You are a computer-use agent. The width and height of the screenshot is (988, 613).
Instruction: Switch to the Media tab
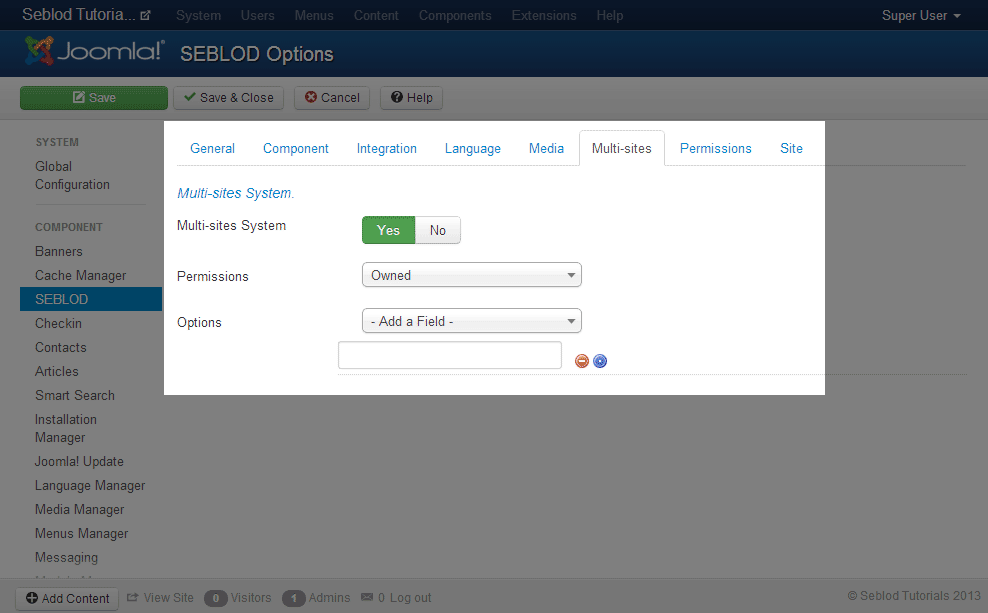click(546, 149)
